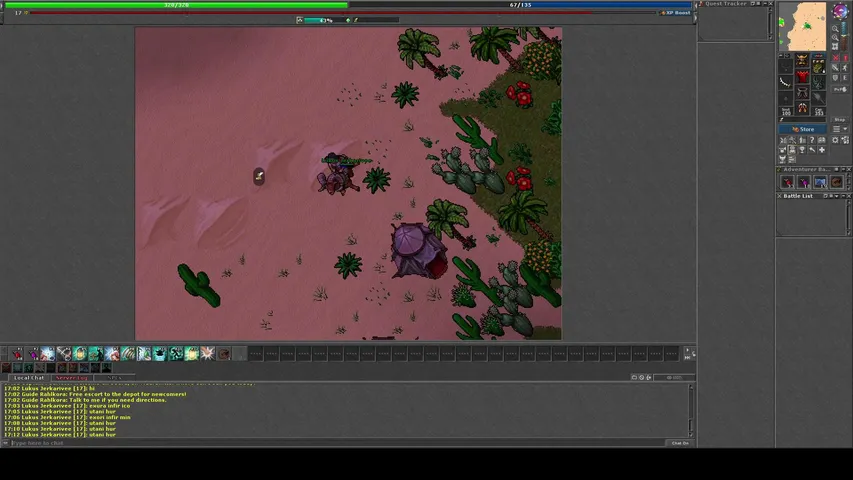853x480 pixels.
Task: Click the minimap center button
Action: tap(835, 46)
